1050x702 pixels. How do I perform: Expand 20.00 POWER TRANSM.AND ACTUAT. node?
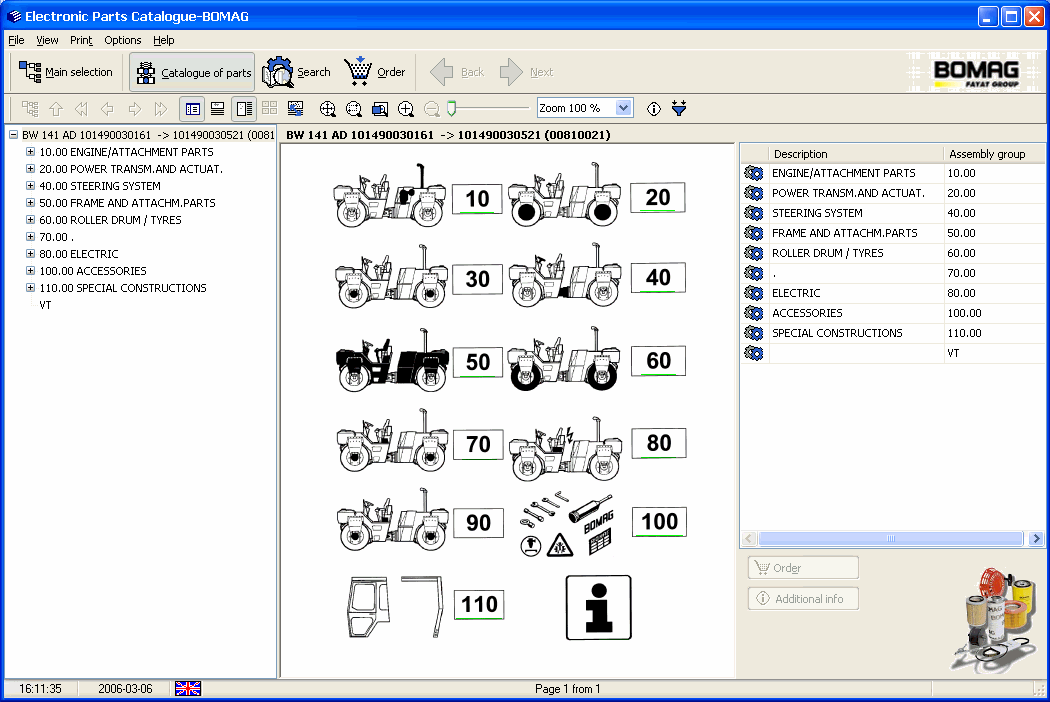[x=30, y=169]
